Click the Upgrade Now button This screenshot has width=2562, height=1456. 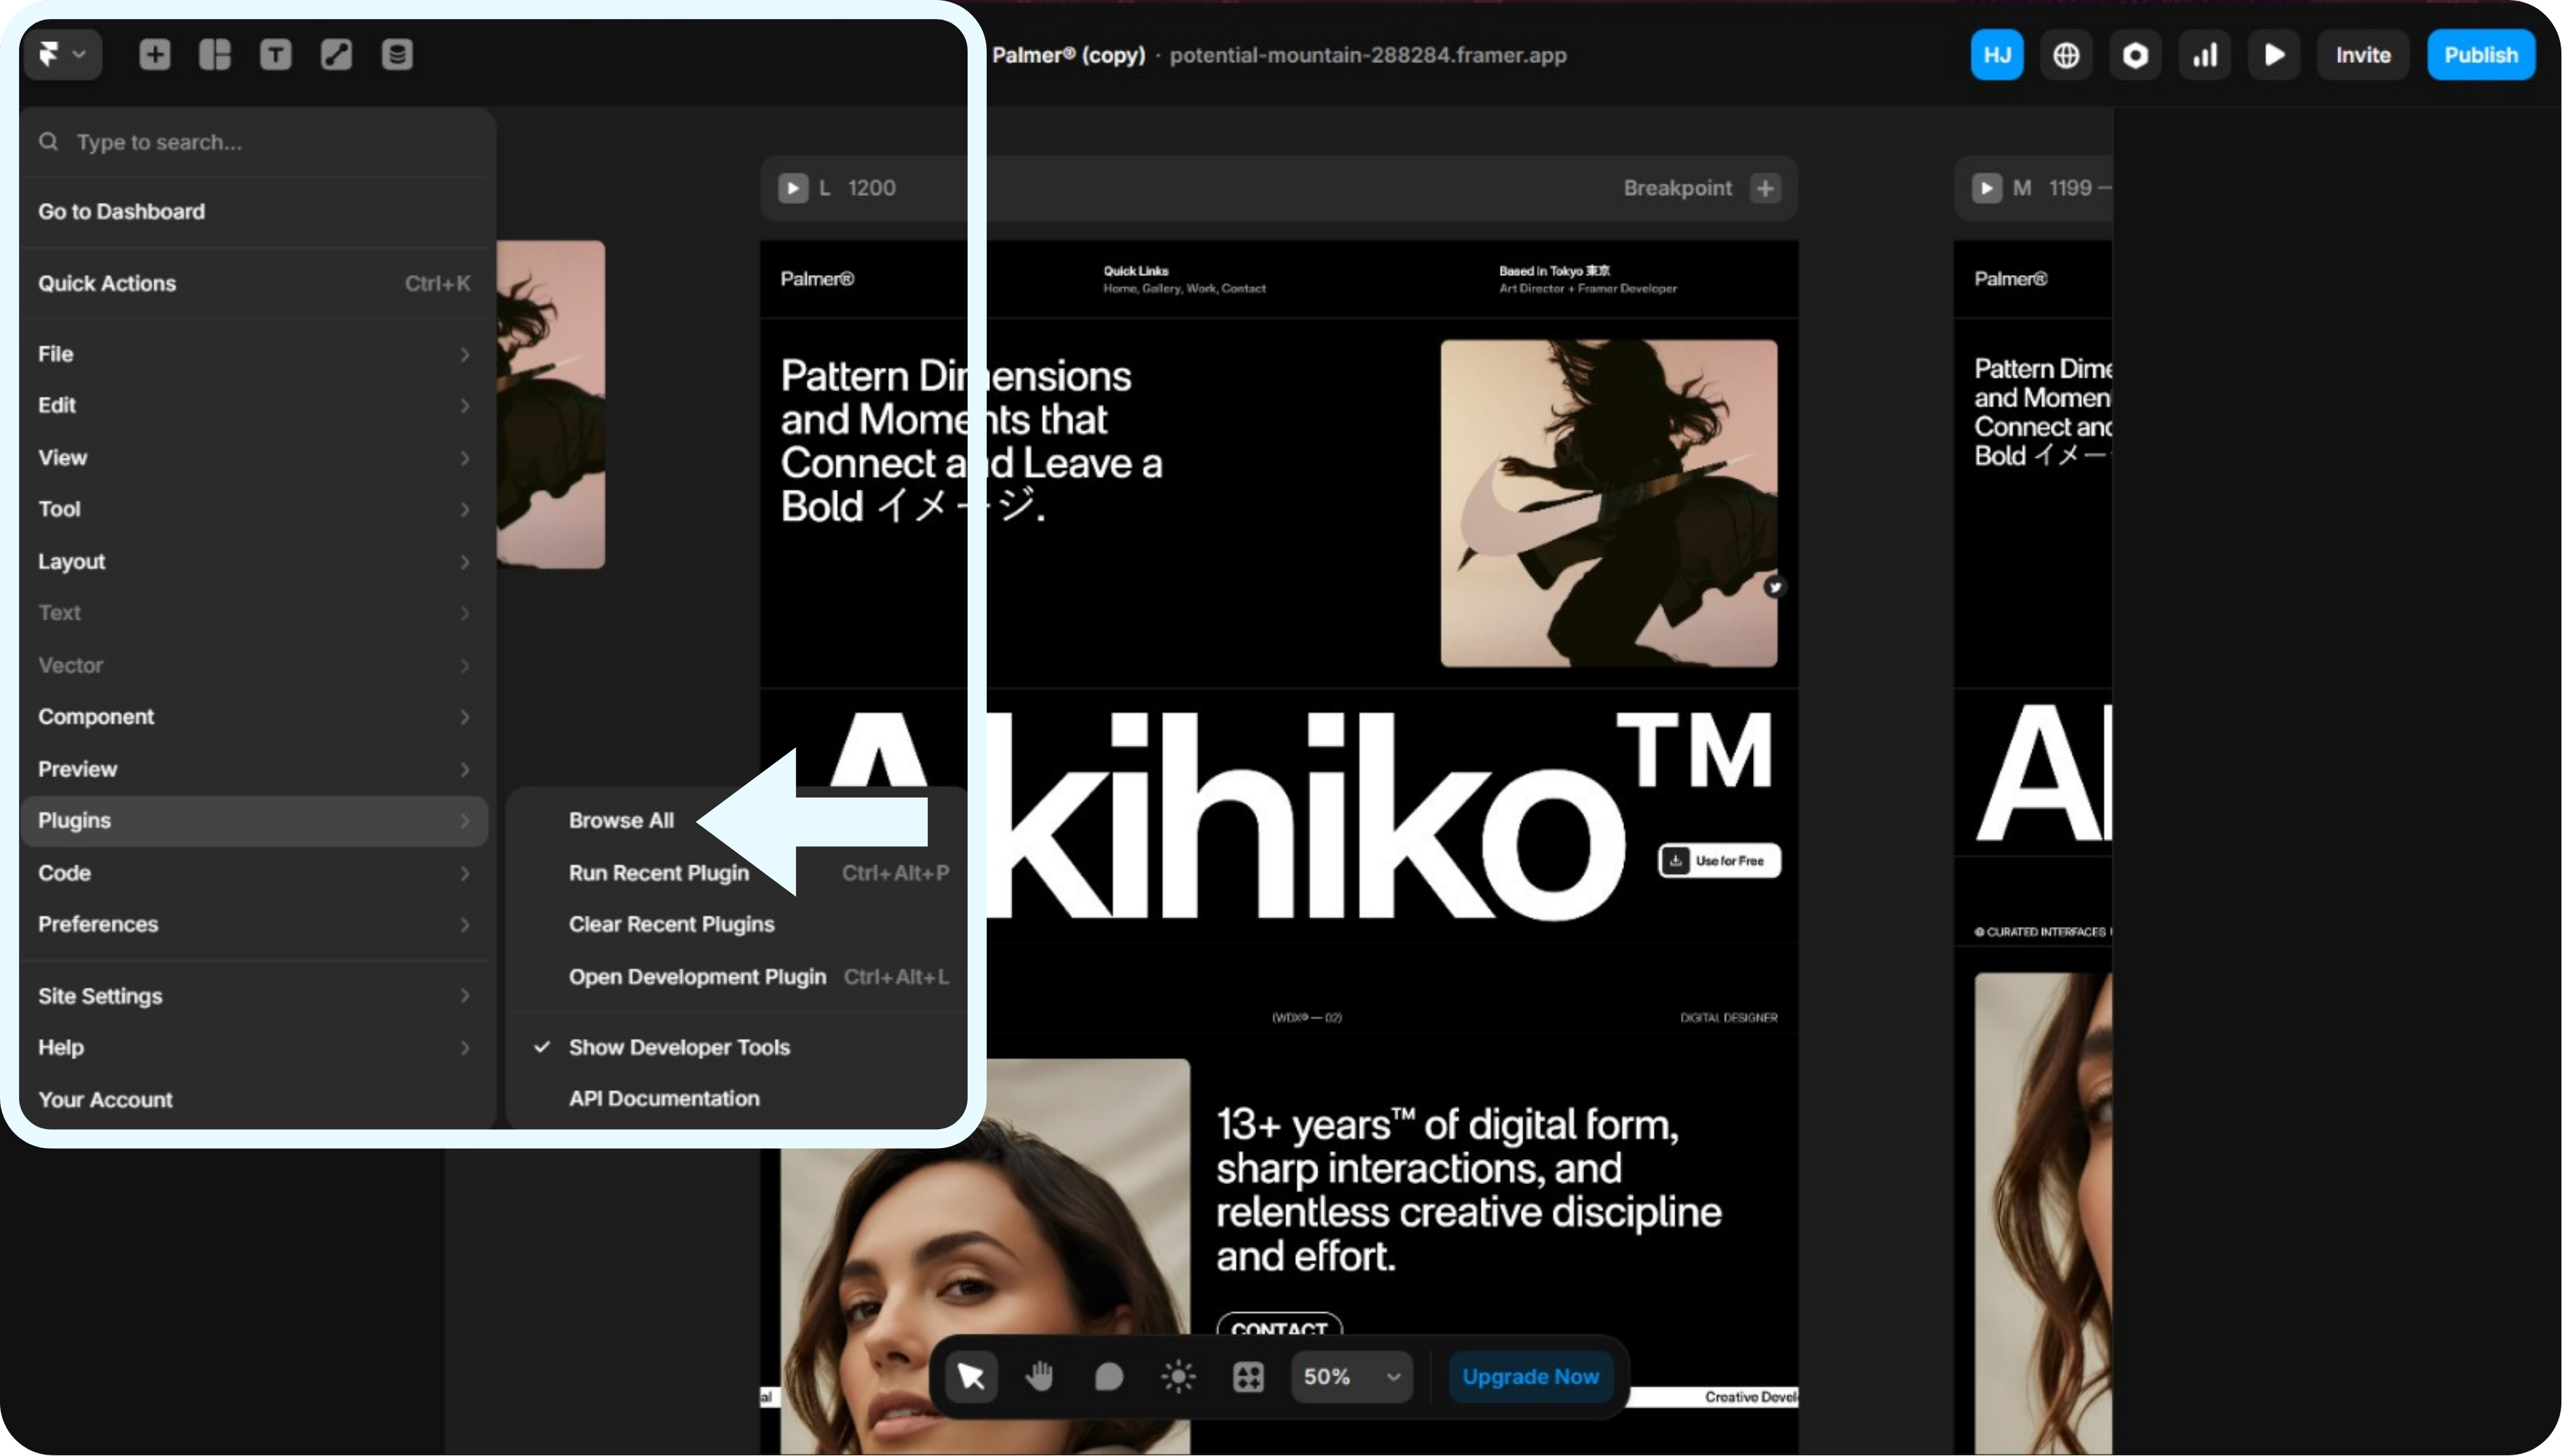coord(1530,1376)
